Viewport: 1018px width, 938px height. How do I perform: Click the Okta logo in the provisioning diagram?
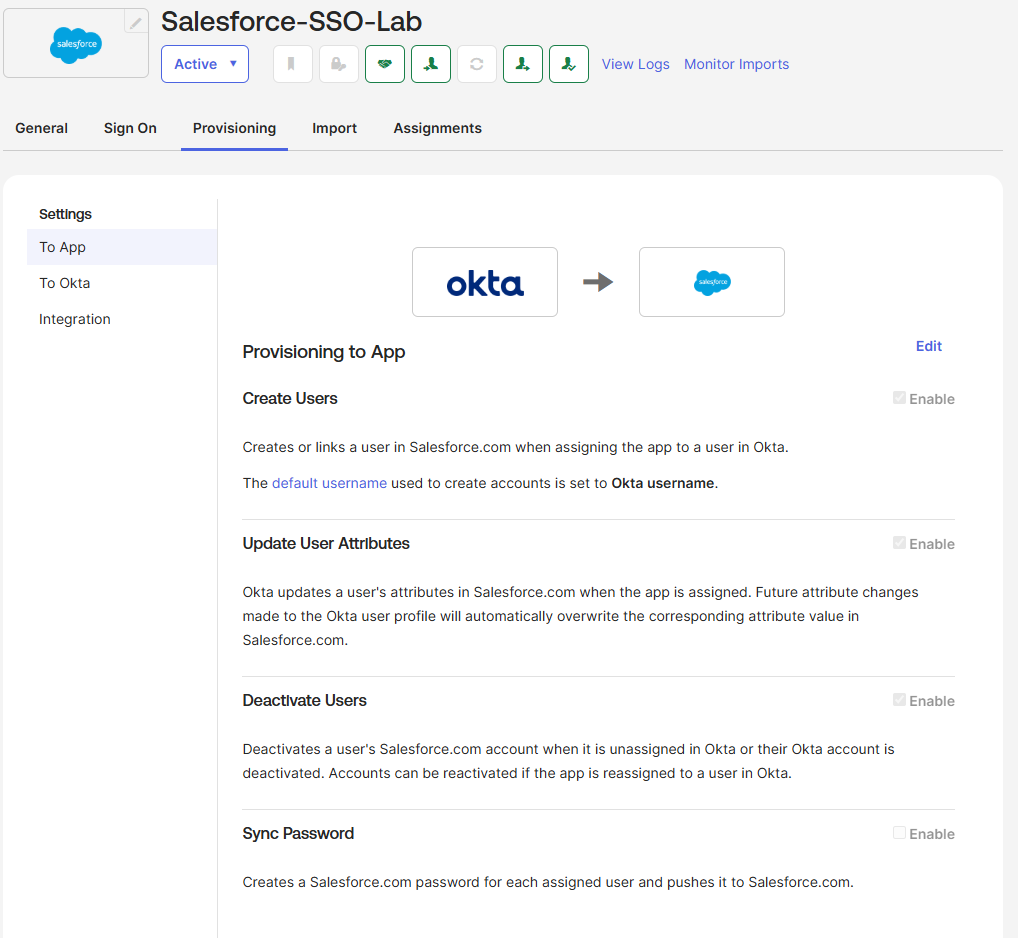484,281
